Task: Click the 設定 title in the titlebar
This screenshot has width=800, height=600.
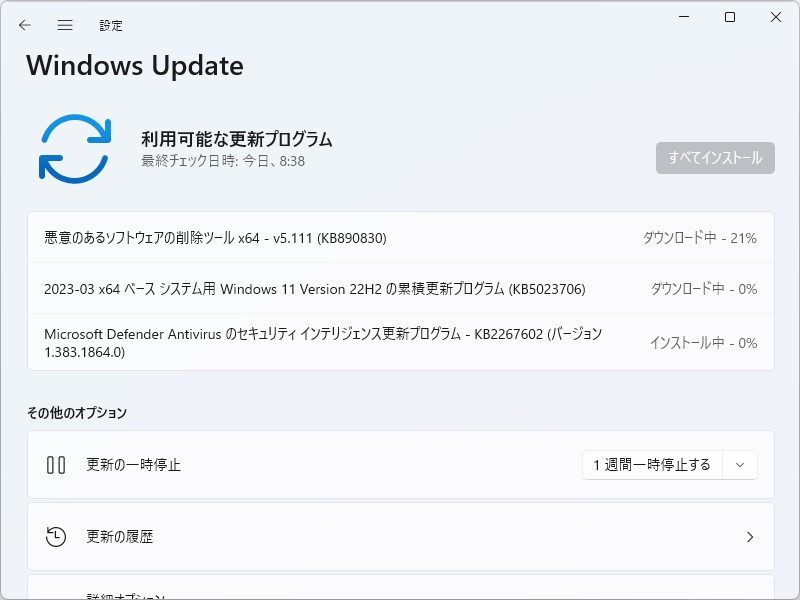Action: 112,25
